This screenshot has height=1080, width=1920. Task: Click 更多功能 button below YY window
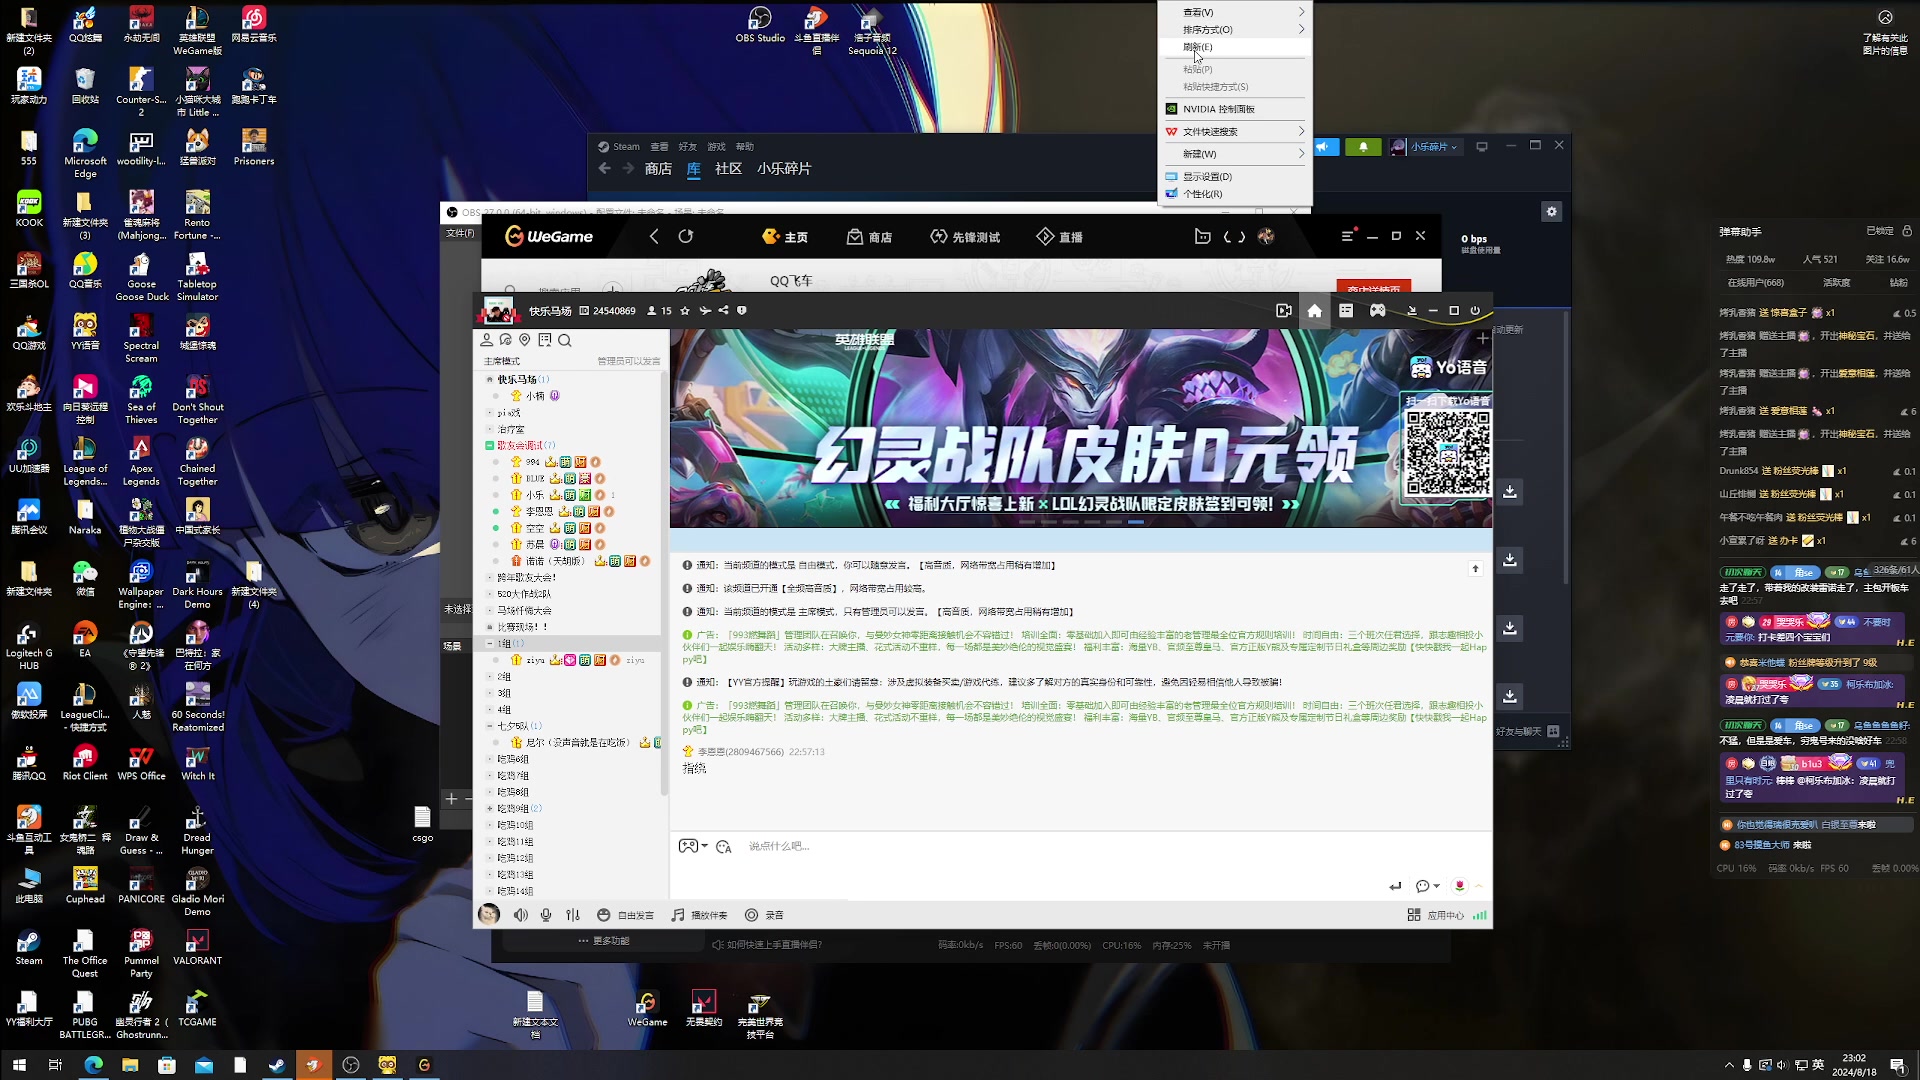tap(604, 941)
